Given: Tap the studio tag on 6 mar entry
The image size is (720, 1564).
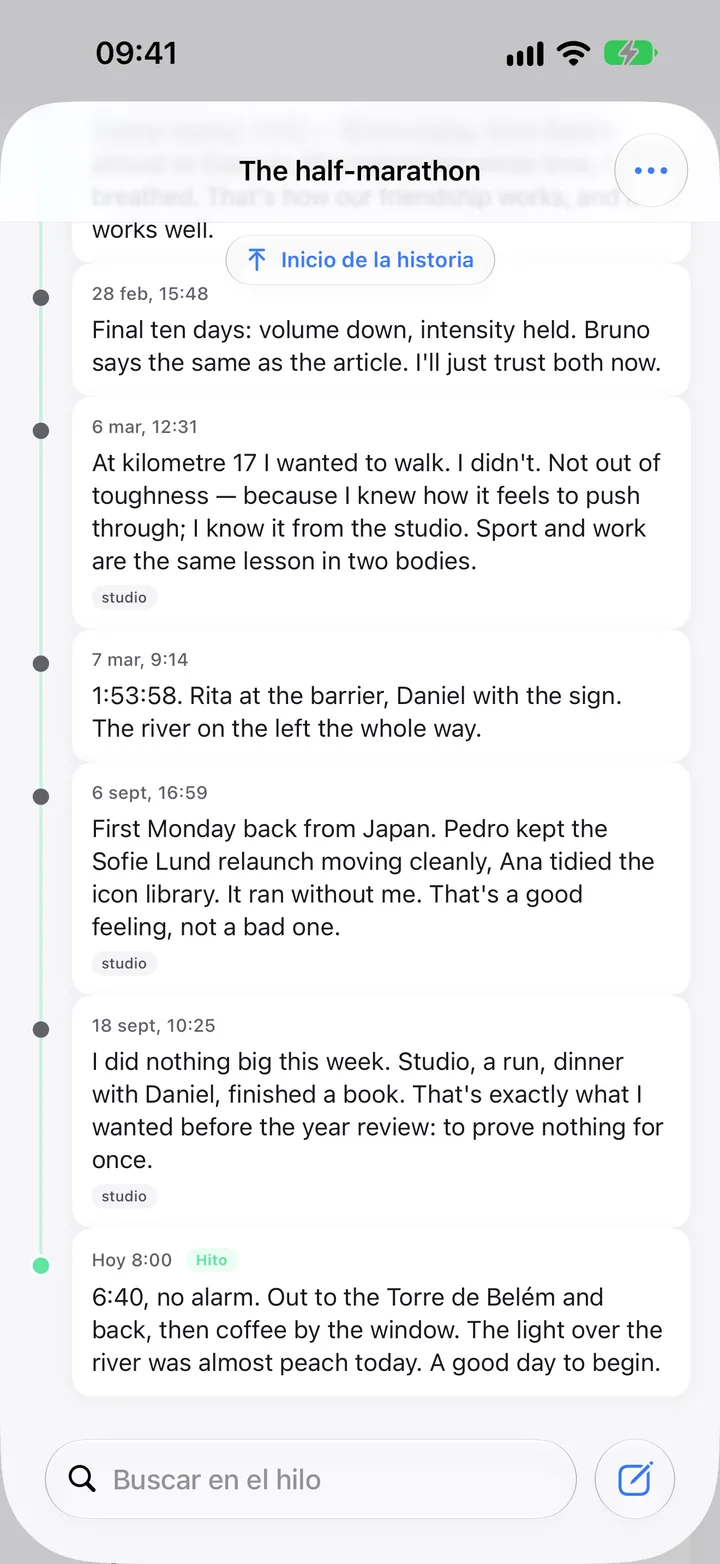Looking at the screenshot, I should click(124, 597).
